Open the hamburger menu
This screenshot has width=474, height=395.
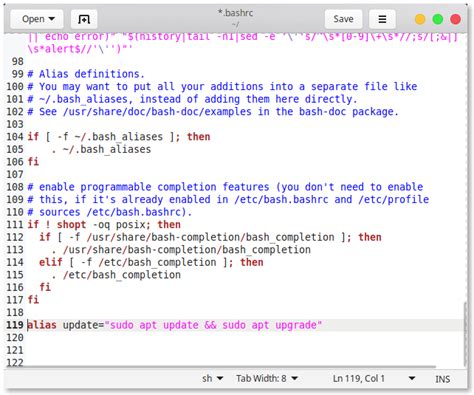382,19
